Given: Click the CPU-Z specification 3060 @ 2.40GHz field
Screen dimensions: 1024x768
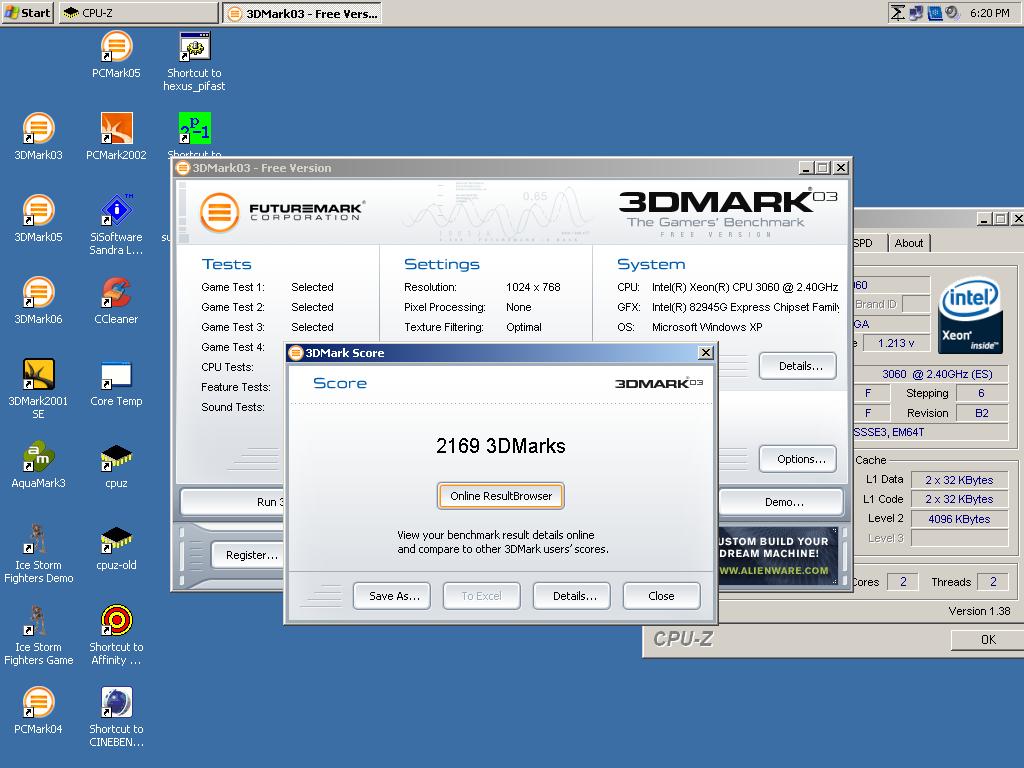Looking at the screenshot, I should (x=931, y=374).
